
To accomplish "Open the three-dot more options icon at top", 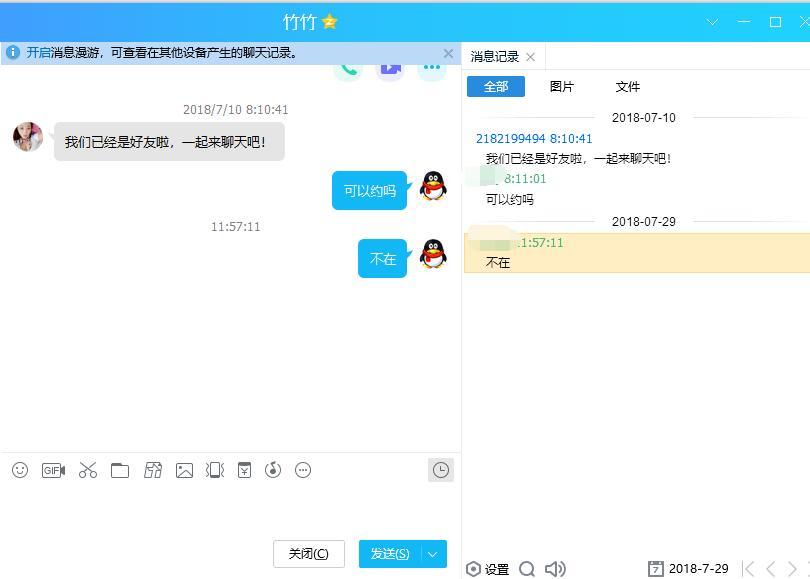I will click(x=432, y=69).
